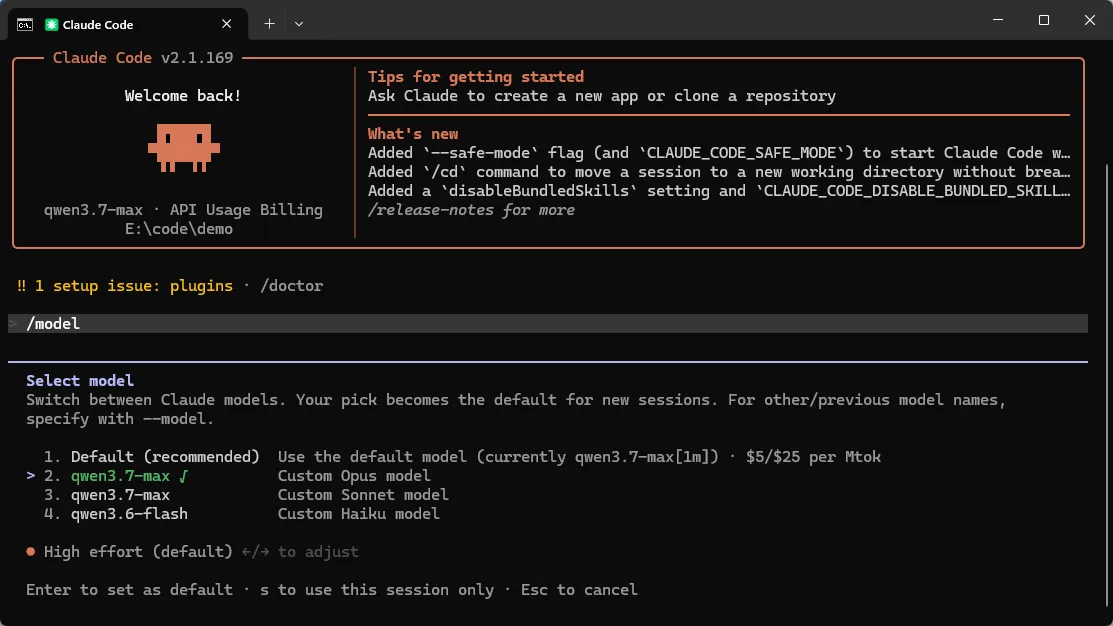This screenshot has height=626, width=1113.
Task: Click the green Claude Code tab icon
Action: pyautogui.click(x=51, y=24)
